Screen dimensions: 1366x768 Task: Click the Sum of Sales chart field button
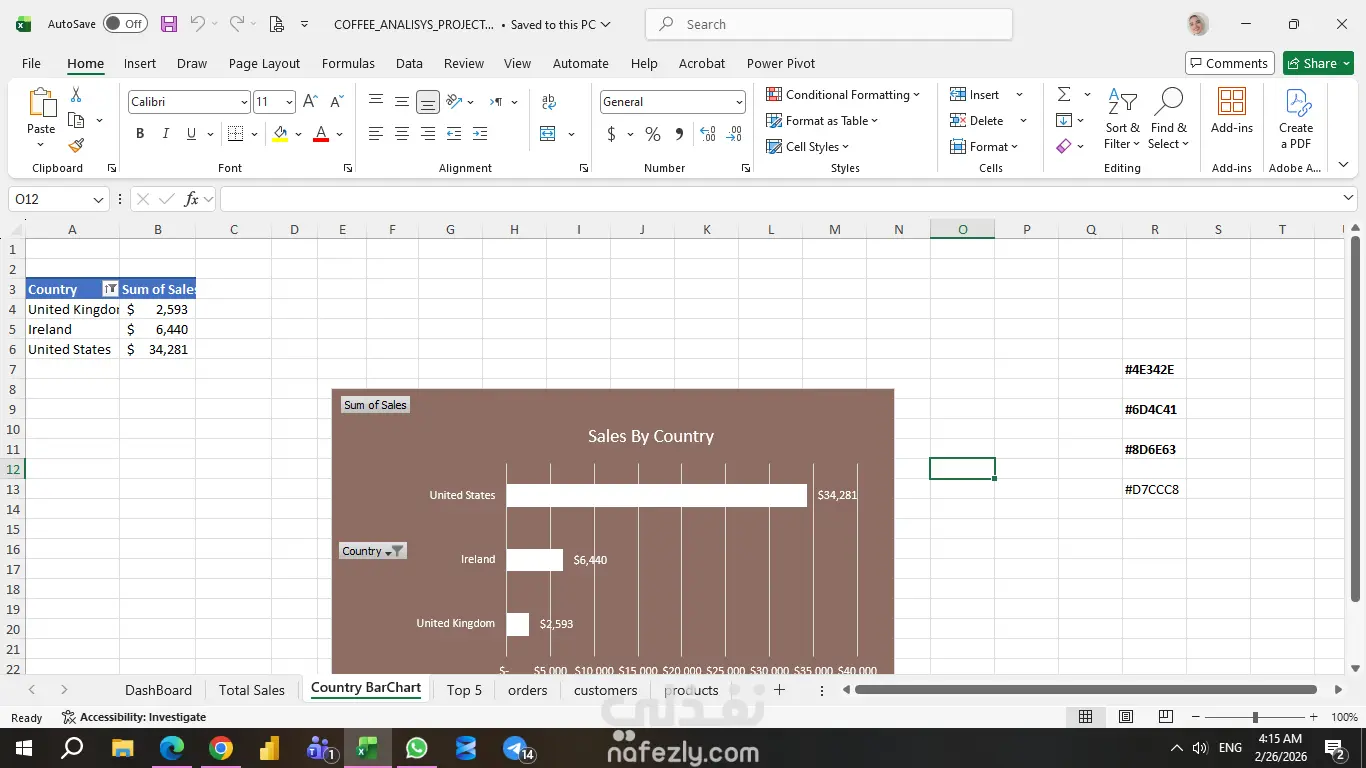[375, 405]
